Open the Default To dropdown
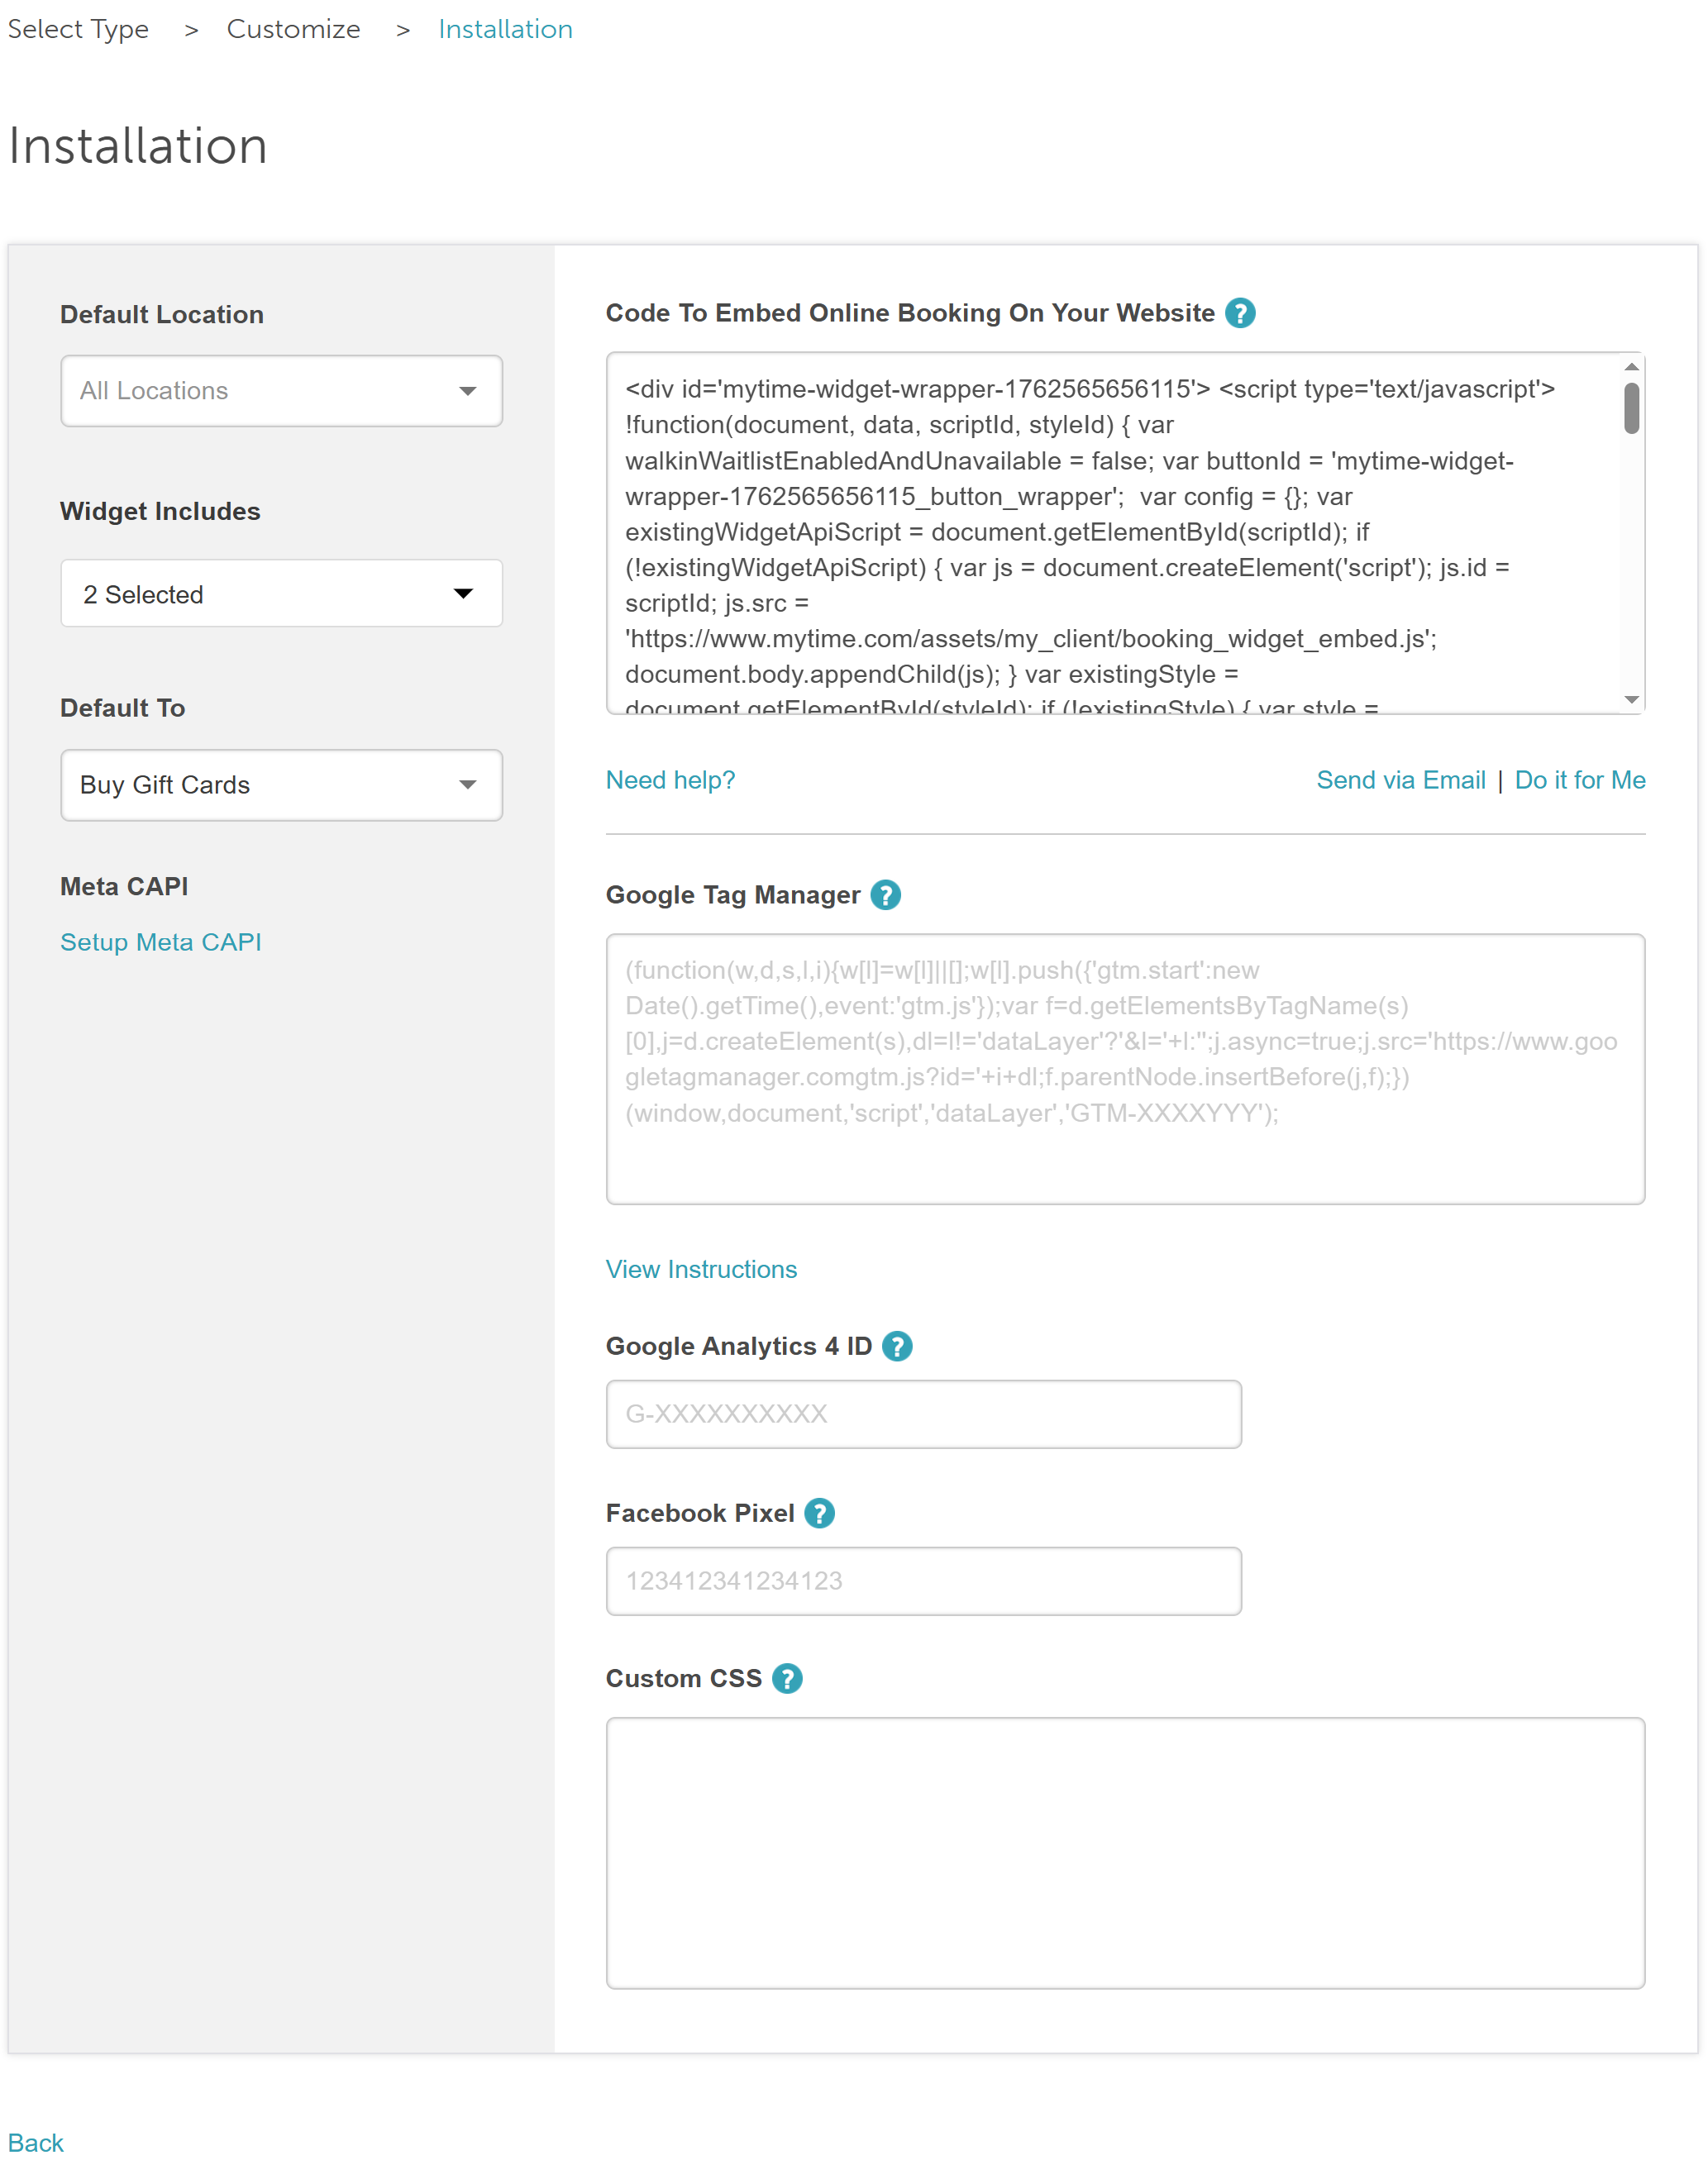Image resolution: width=1708 pixels, height=2160 pixels. tap(281, 785)
